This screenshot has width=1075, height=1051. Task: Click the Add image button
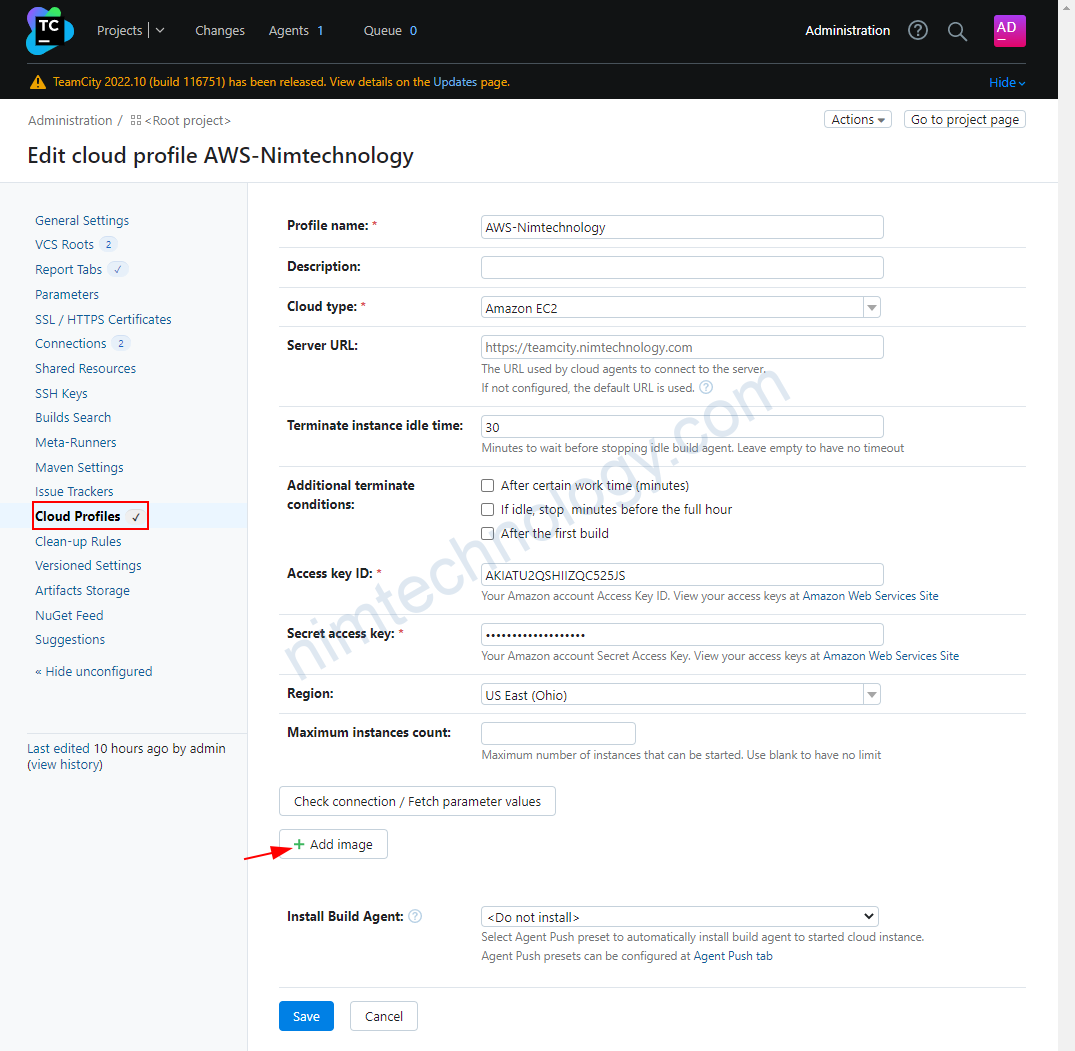pos(333,844)
